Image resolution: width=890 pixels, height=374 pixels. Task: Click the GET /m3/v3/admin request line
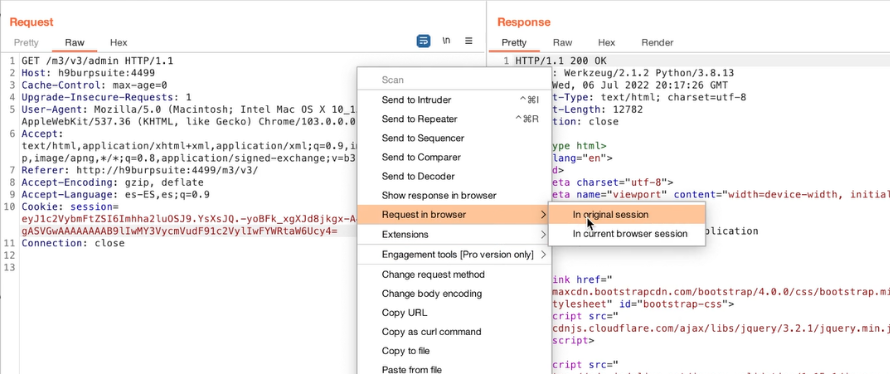tap(97, 61)
